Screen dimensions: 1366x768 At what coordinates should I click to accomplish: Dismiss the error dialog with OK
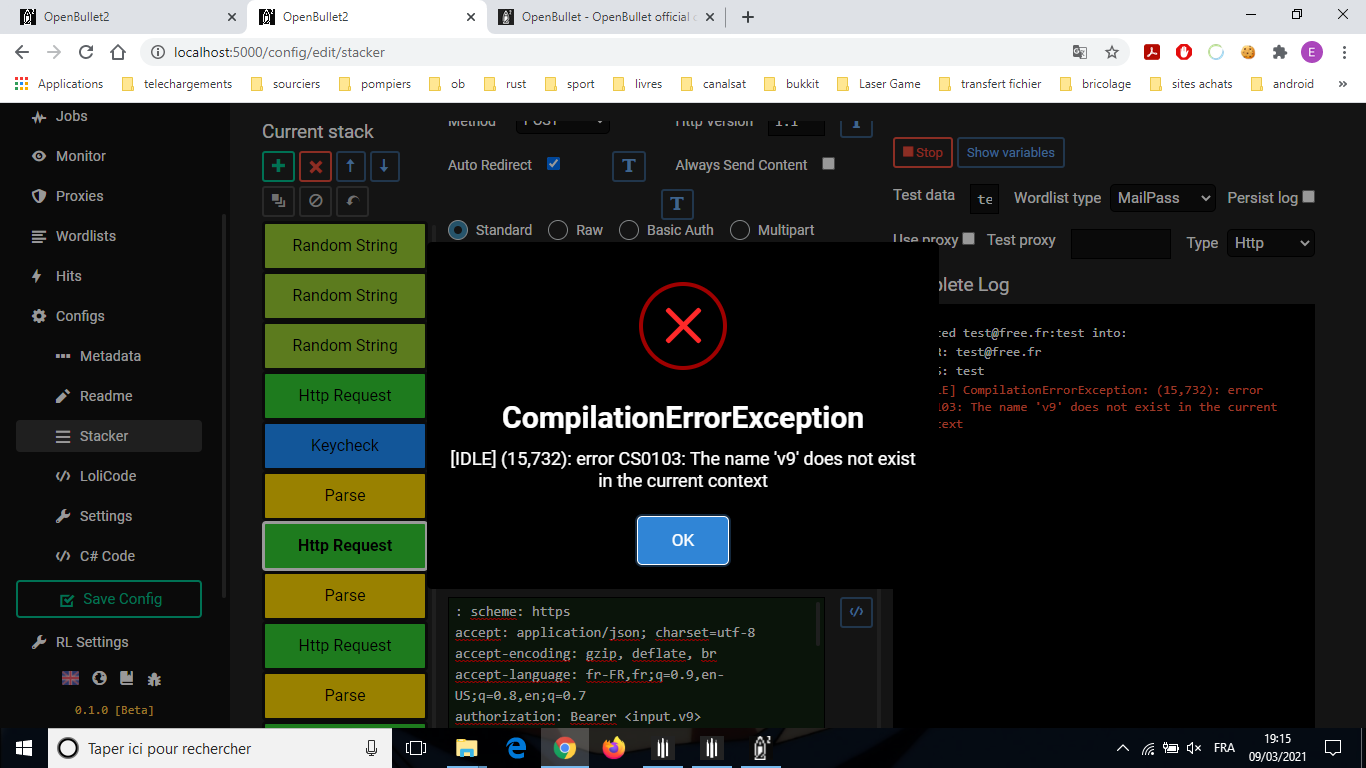pyautogui.click(x=683, y=540)
